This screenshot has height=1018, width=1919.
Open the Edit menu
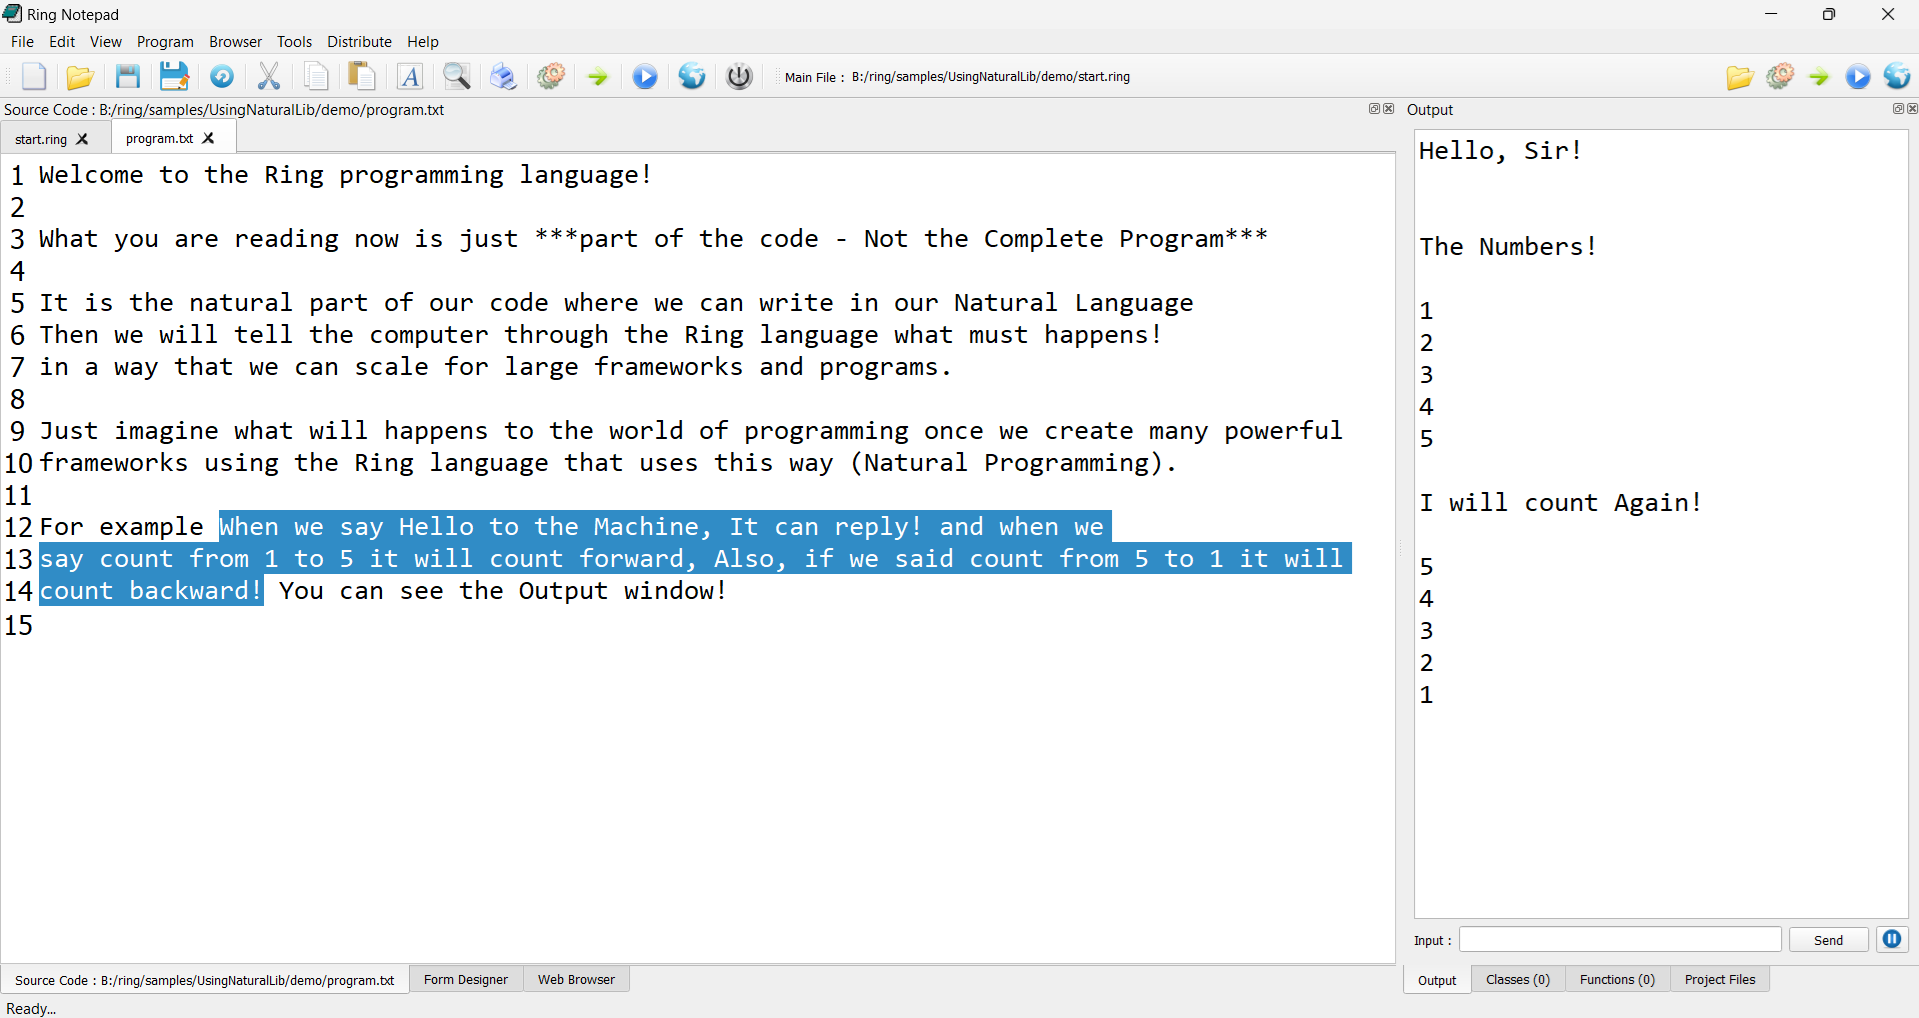62,41
